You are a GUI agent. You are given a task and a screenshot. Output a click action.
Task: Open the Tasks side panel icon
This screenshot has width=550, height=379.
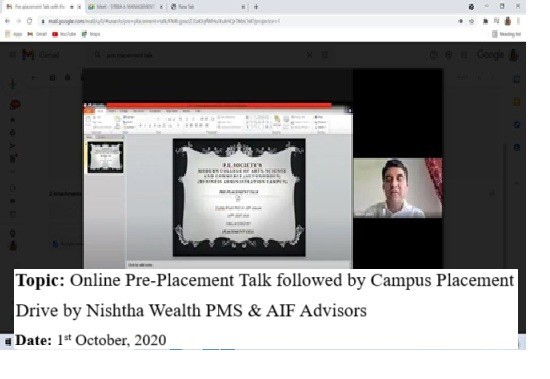[517, 125]
